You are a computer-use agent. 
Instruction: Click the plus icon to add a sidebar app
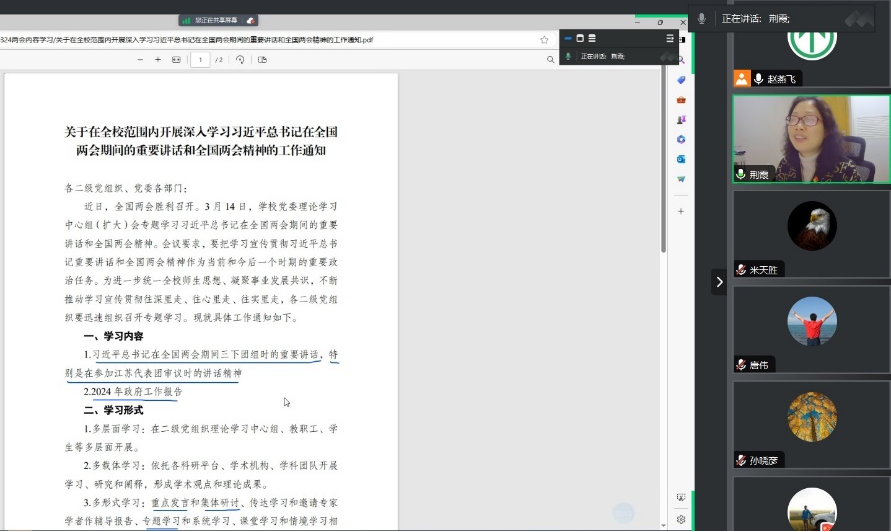tap(681, 211)
